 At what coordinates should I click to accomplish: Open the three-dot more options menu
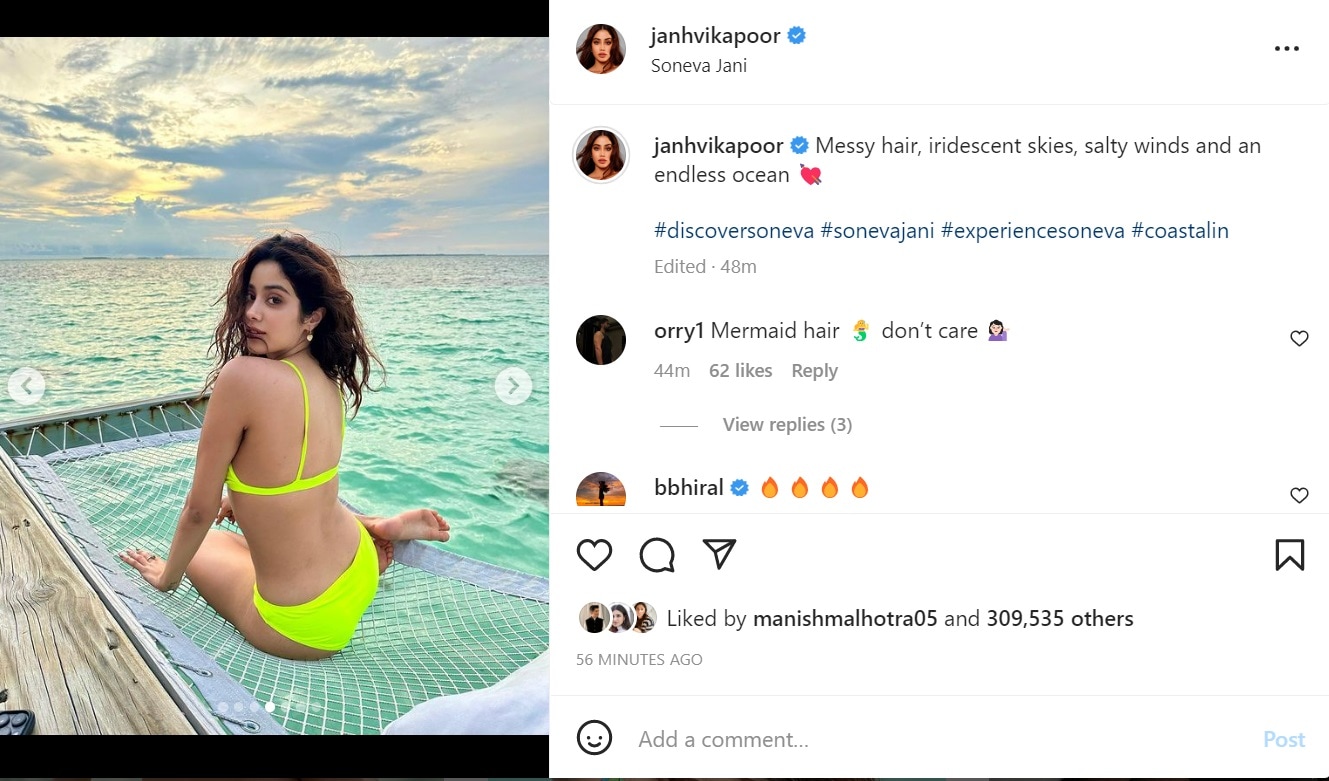tap(1286, 49)
